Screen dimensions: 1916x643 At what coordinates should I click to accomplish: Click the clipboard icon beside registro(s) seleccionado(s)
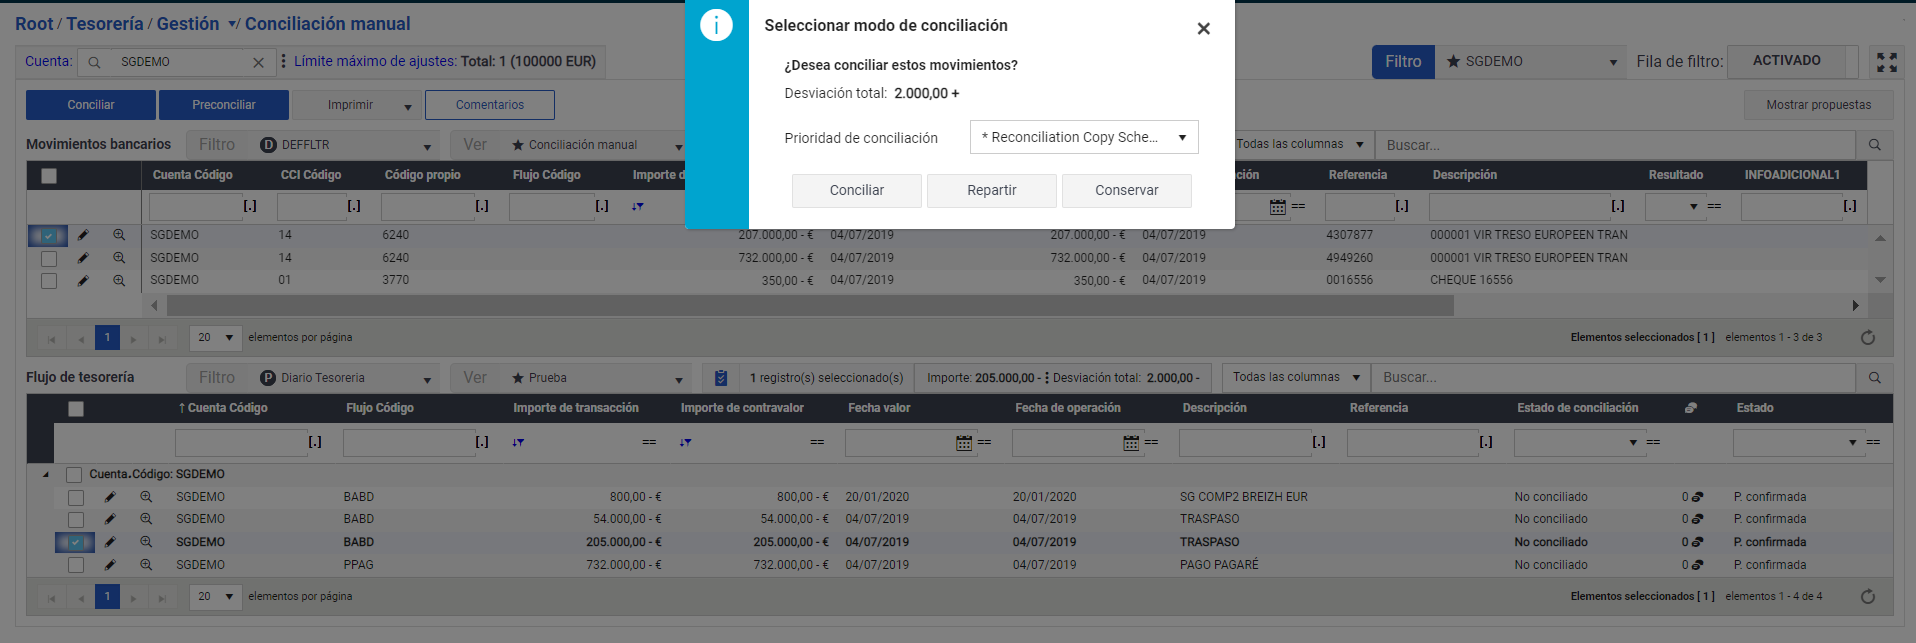(x=721, y=378)
